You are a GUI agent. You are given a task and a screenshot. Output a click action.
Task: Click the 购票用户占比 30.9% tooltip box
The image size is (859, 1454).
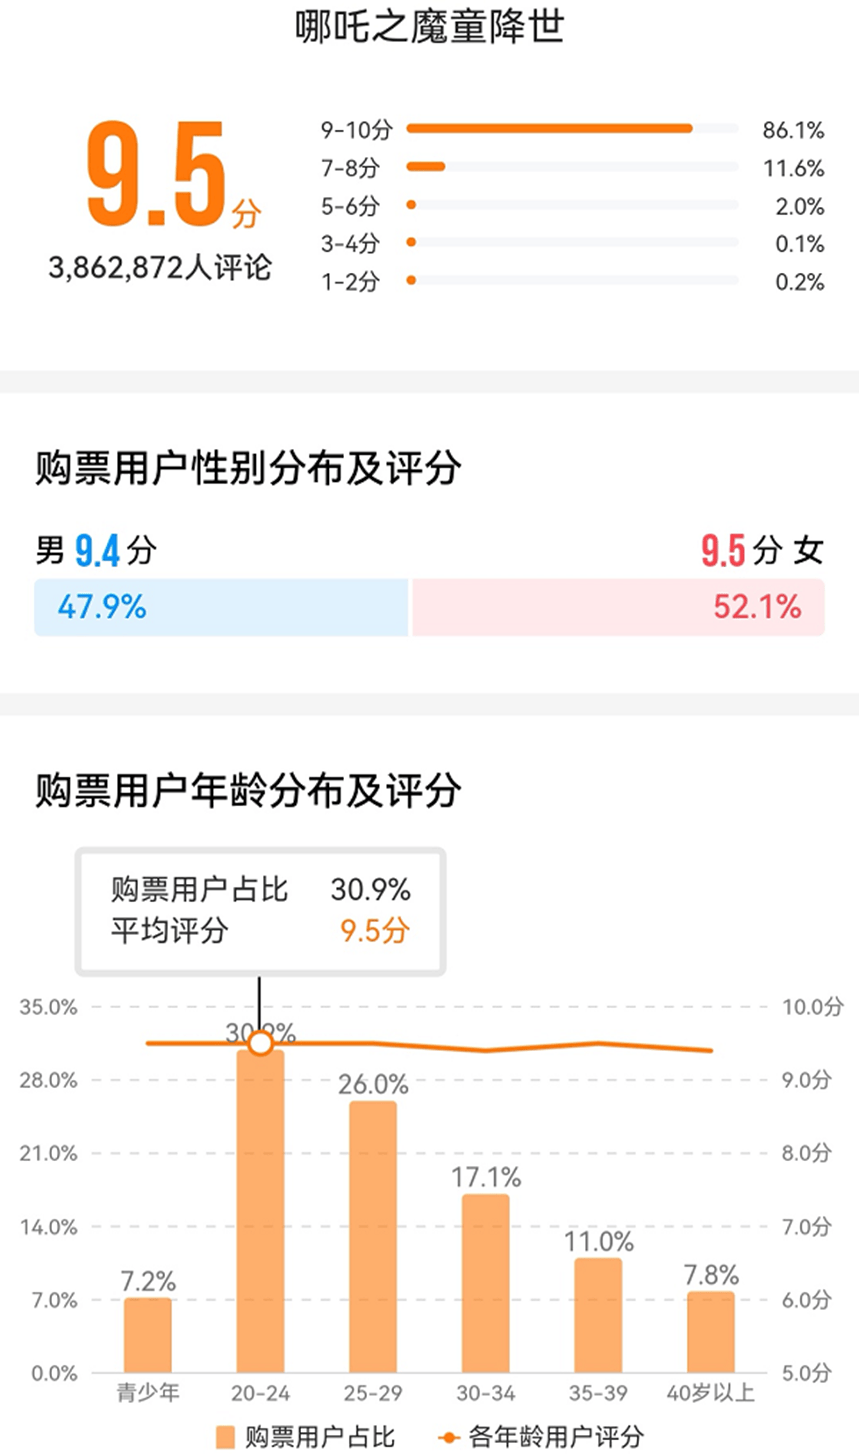(261, 910)
